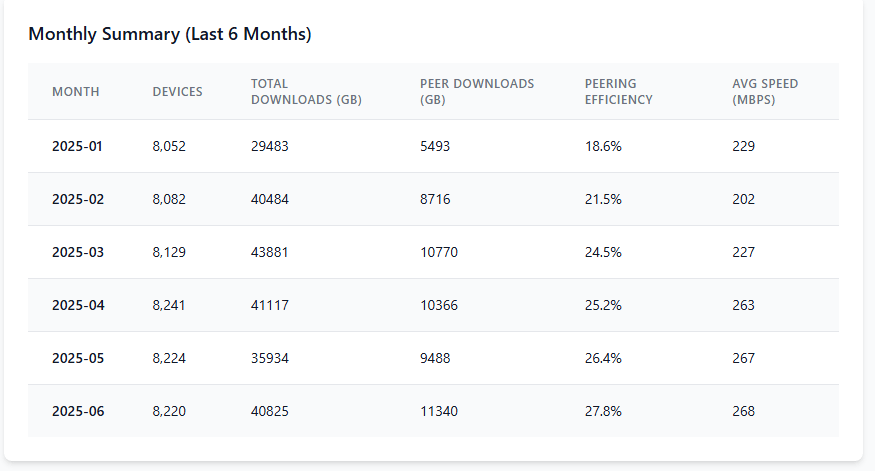Click the Monthly Summary (Last 6 Months) title

coord(170,34)
